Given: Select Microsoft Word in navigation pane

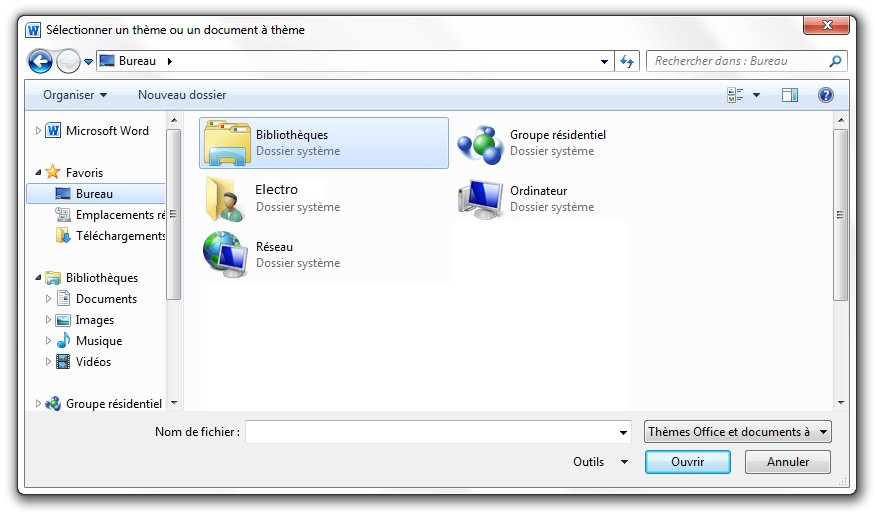Looking at the screenshot, I should [107, 131].
